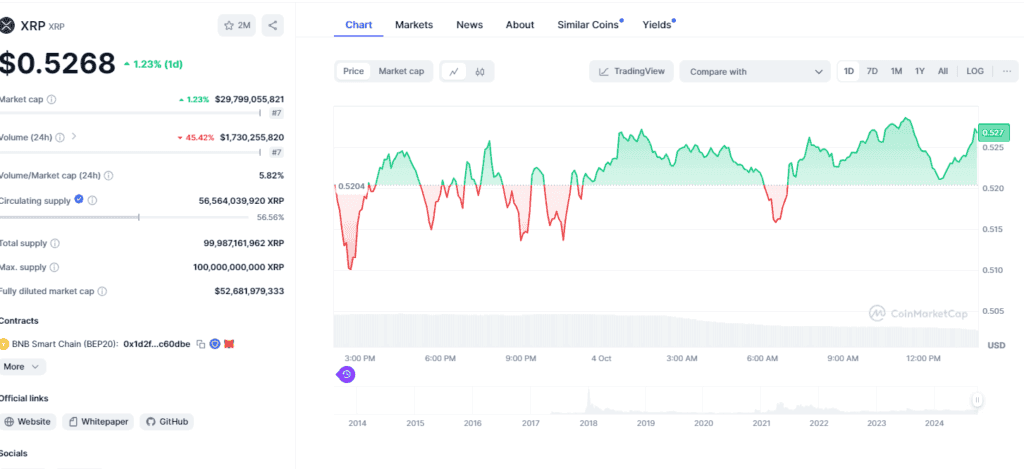The height and width of the screenshot is (469, 1024).
Task: Click volume rank #7 badge
Action: coord(277,152)
